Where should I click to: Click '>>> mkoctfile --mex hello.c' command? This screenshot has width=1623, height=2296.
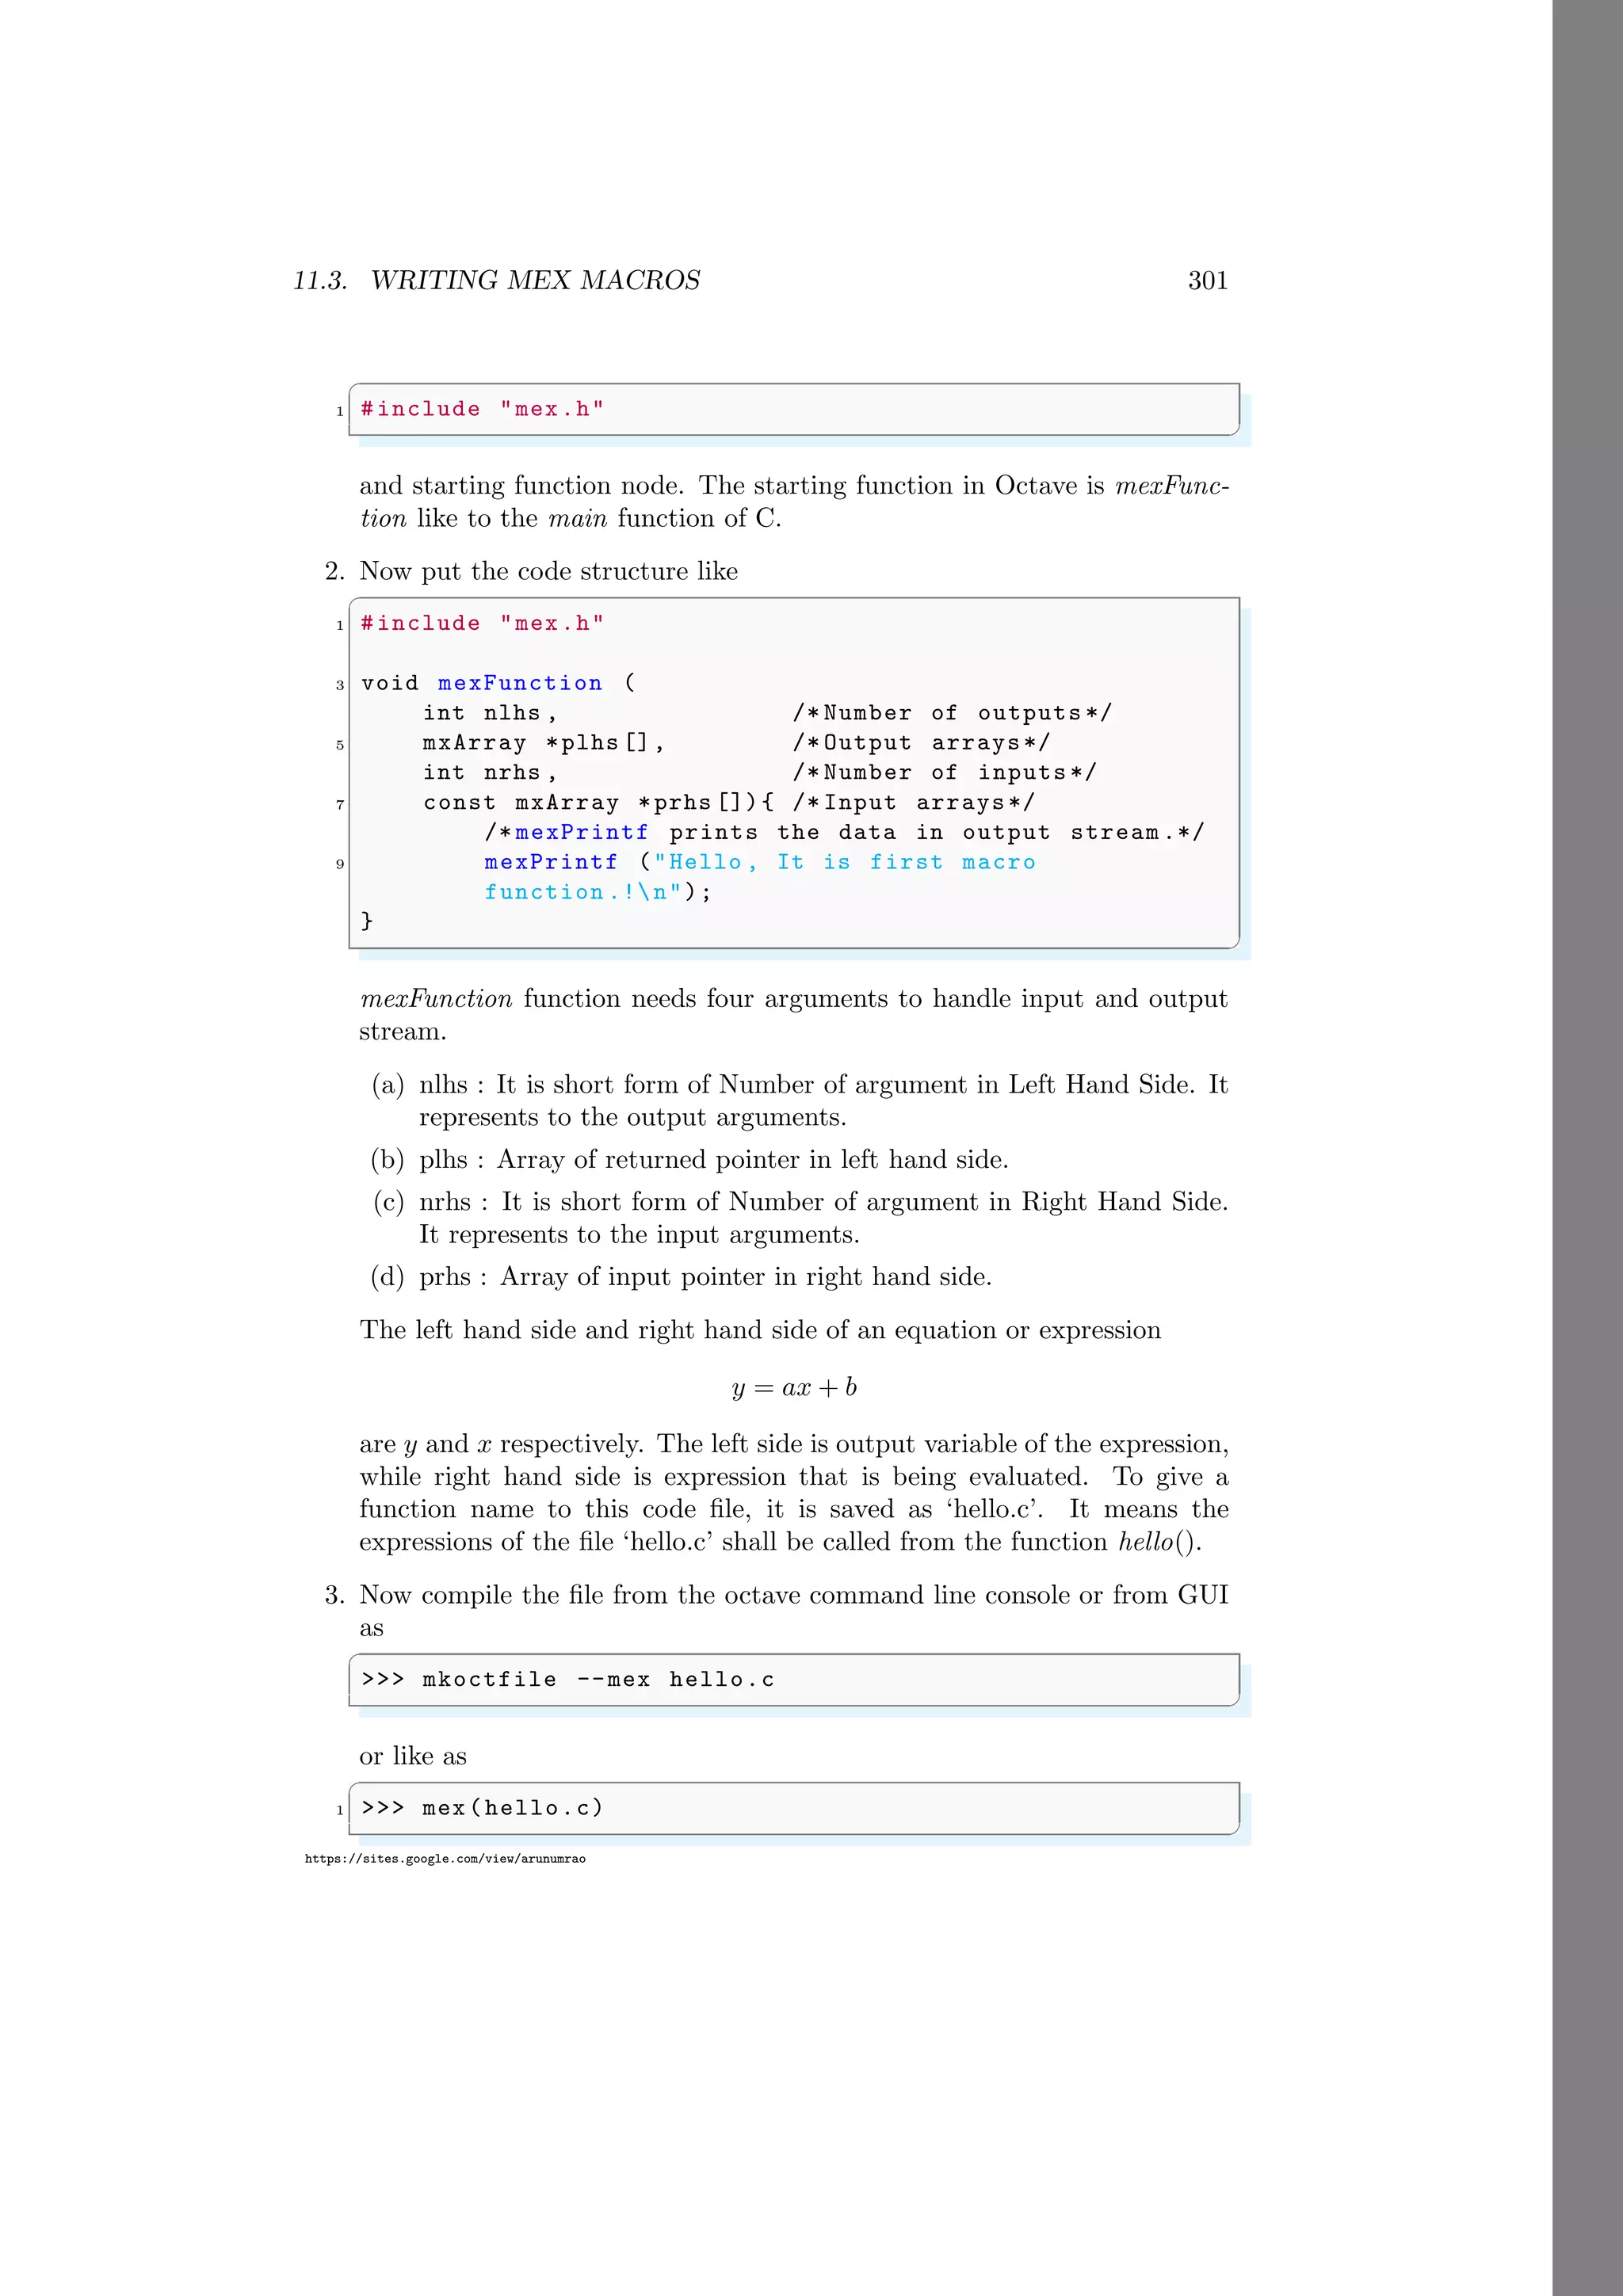coord(568,1680)
